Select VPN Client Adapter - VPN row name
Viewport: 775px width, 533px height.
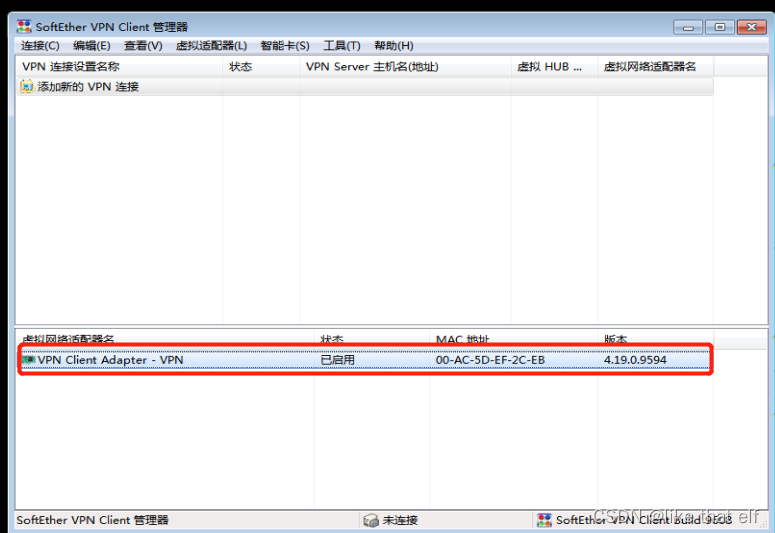click(x=110, y=359)
